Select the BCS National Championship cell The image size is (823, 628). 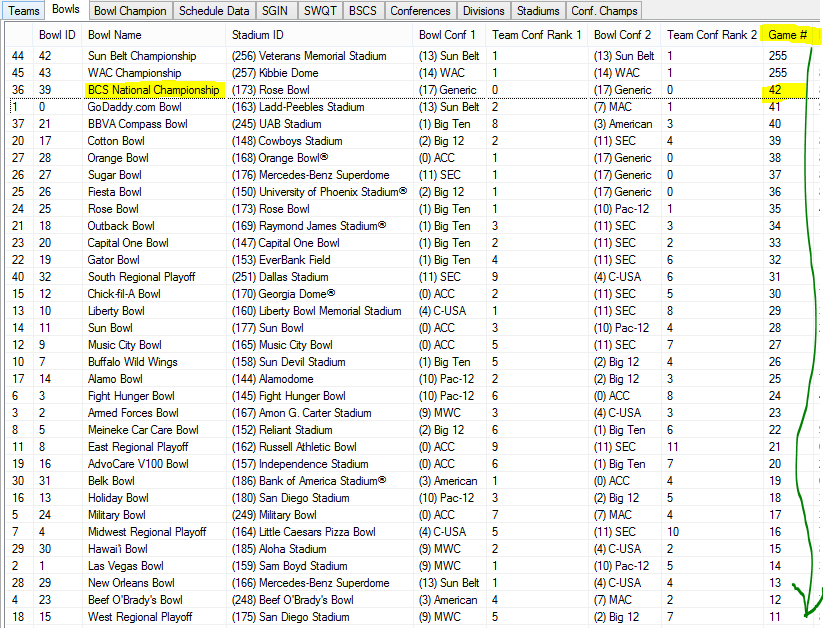[x=153, y=90]
